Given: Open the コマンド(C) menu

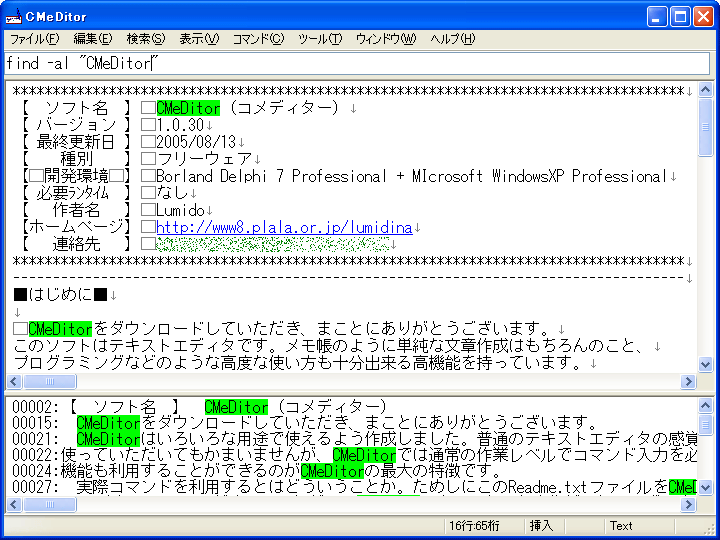Looking at the screenshot, I should coord(259,39).
